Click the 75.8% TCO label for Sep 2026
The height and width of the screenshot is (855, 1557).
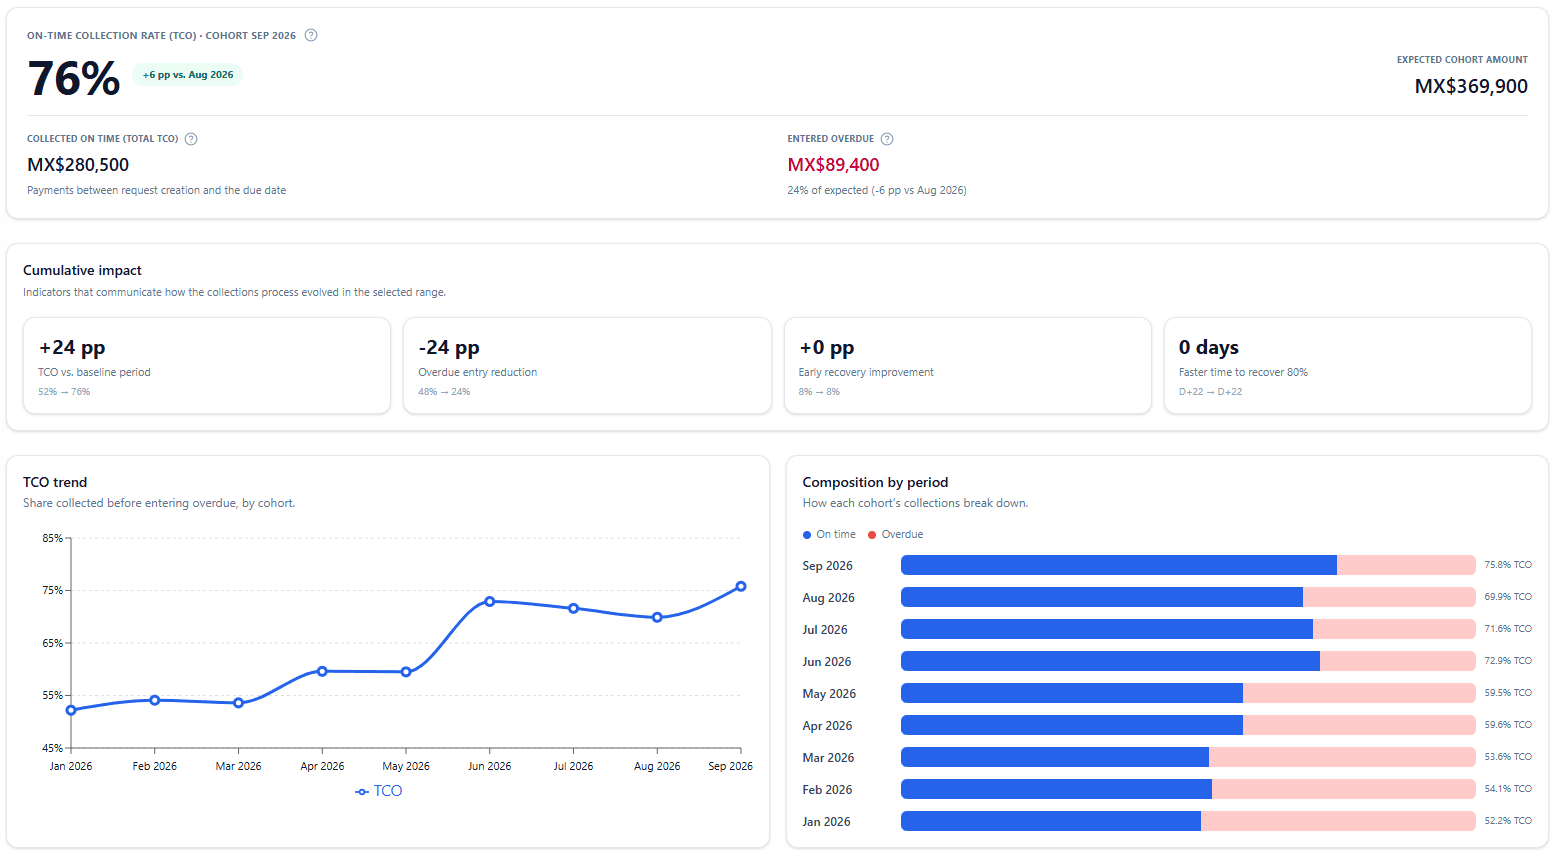[1508, 565]
